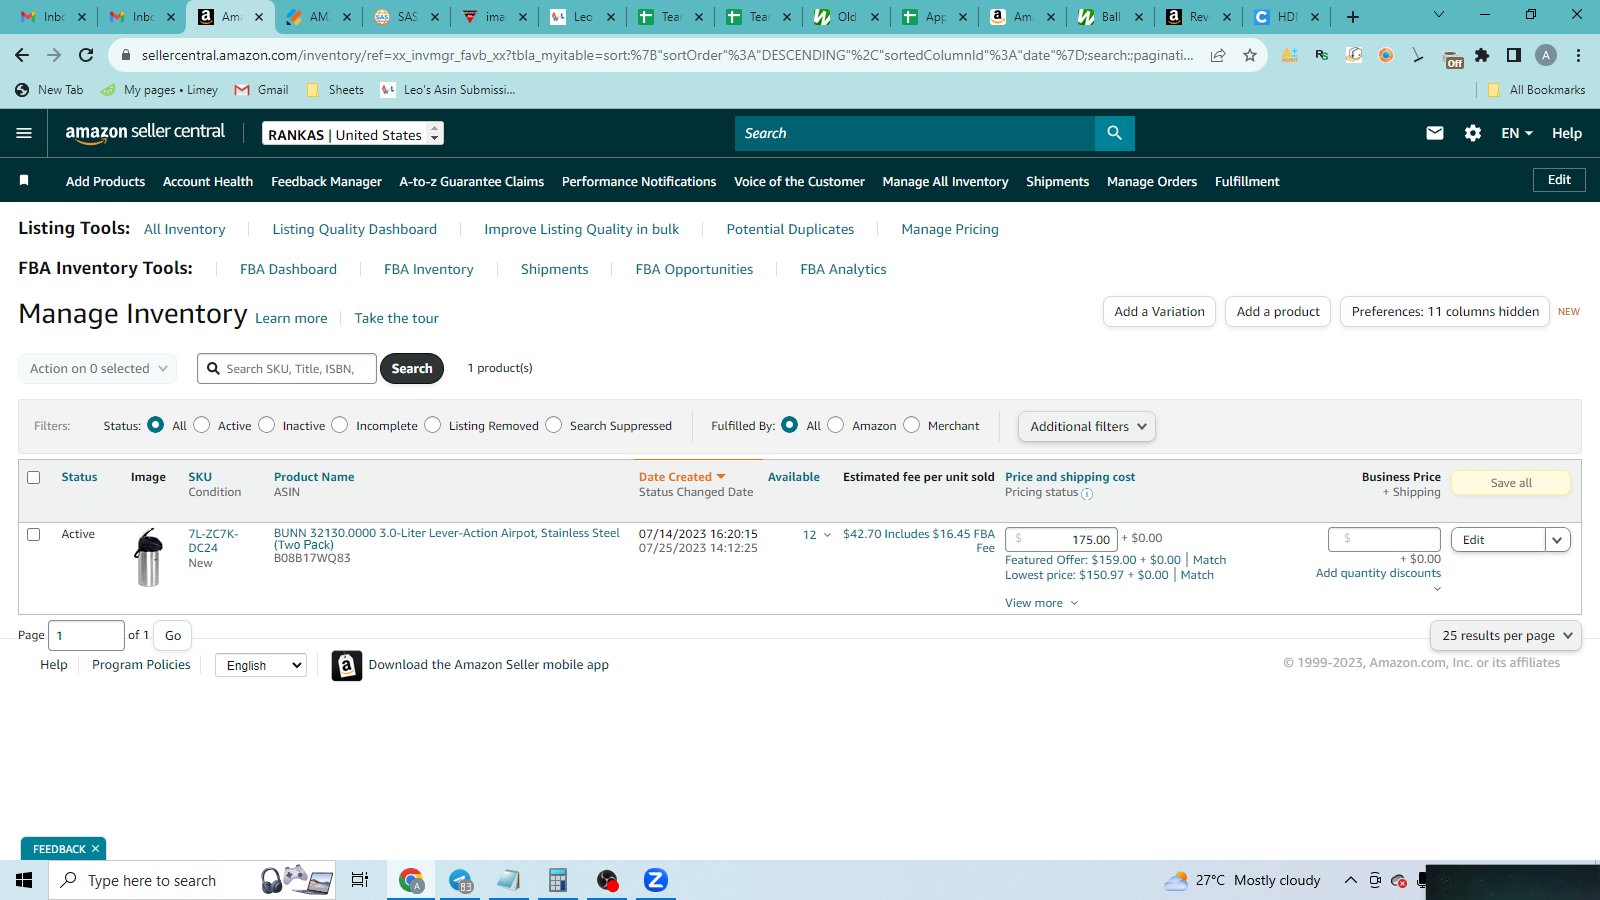The width and height of the screenshot is (1600, 900).
Task: Click the Task View icon in taskbar
Action: 360,880
